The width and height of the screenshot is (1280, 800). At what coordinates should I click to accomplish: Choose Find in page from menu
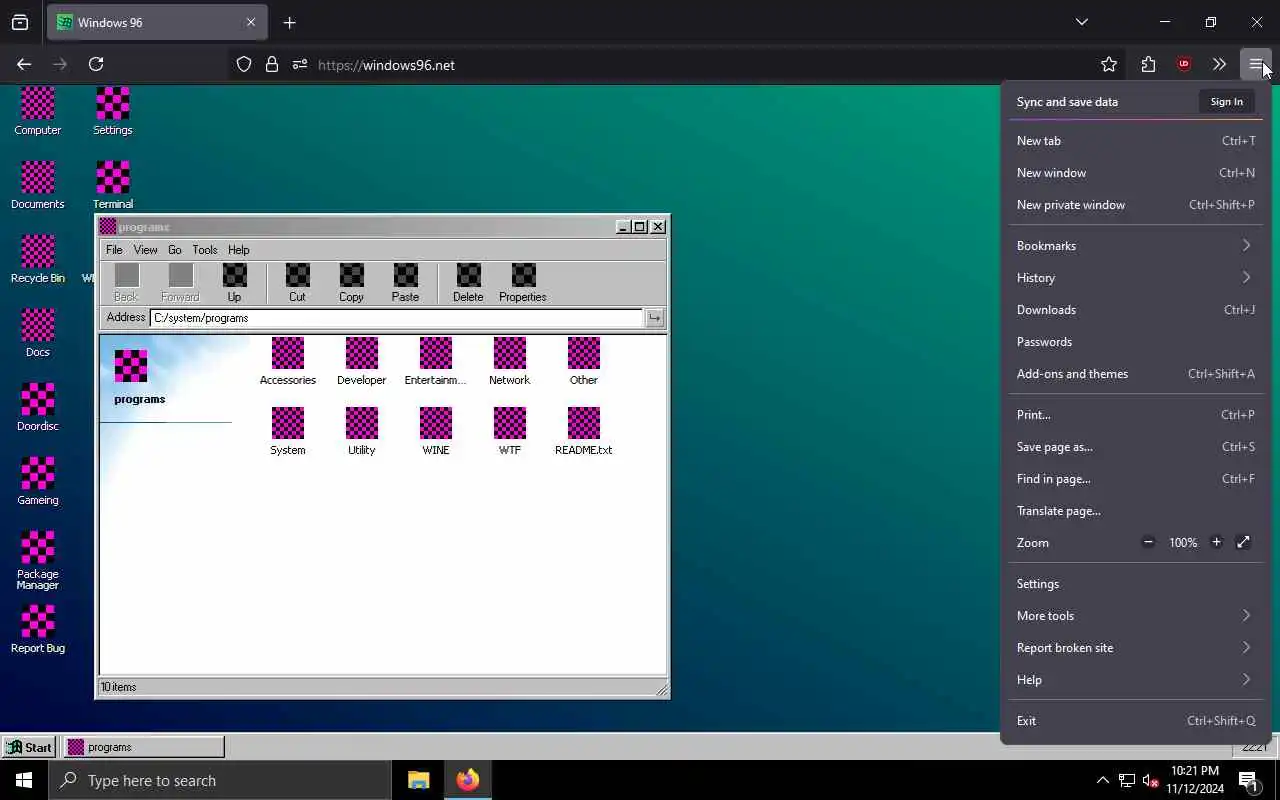[1136, 479]
